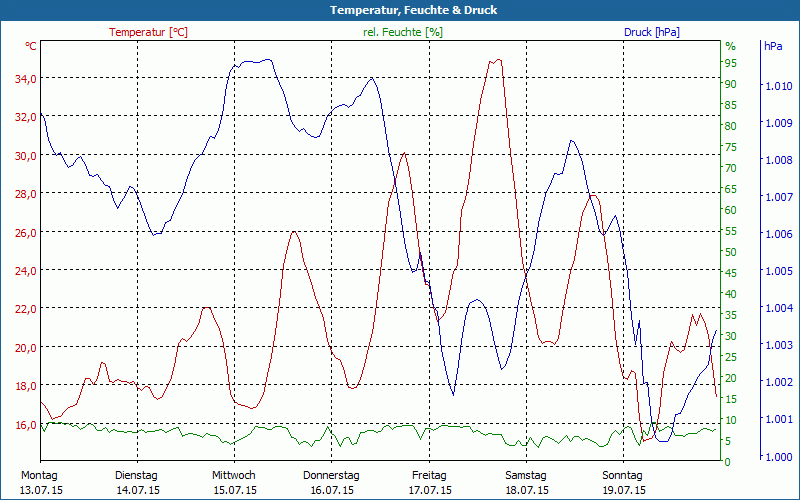Select the blue "Druck [hPa]" legend label
Image resolution: width=800 pixels, height=500 pixels.
(x=651, y=32)
